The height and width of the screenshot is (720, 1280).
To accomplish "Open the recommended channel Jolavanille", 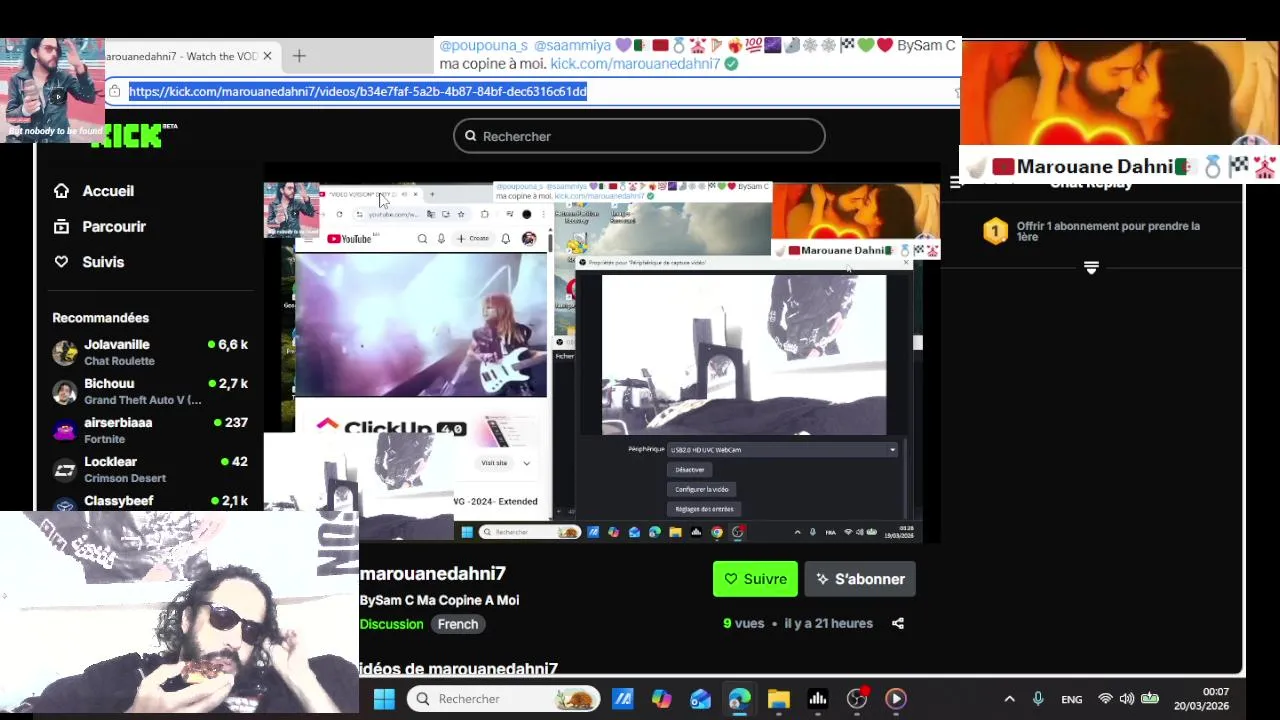I will [x=150, y=352].
